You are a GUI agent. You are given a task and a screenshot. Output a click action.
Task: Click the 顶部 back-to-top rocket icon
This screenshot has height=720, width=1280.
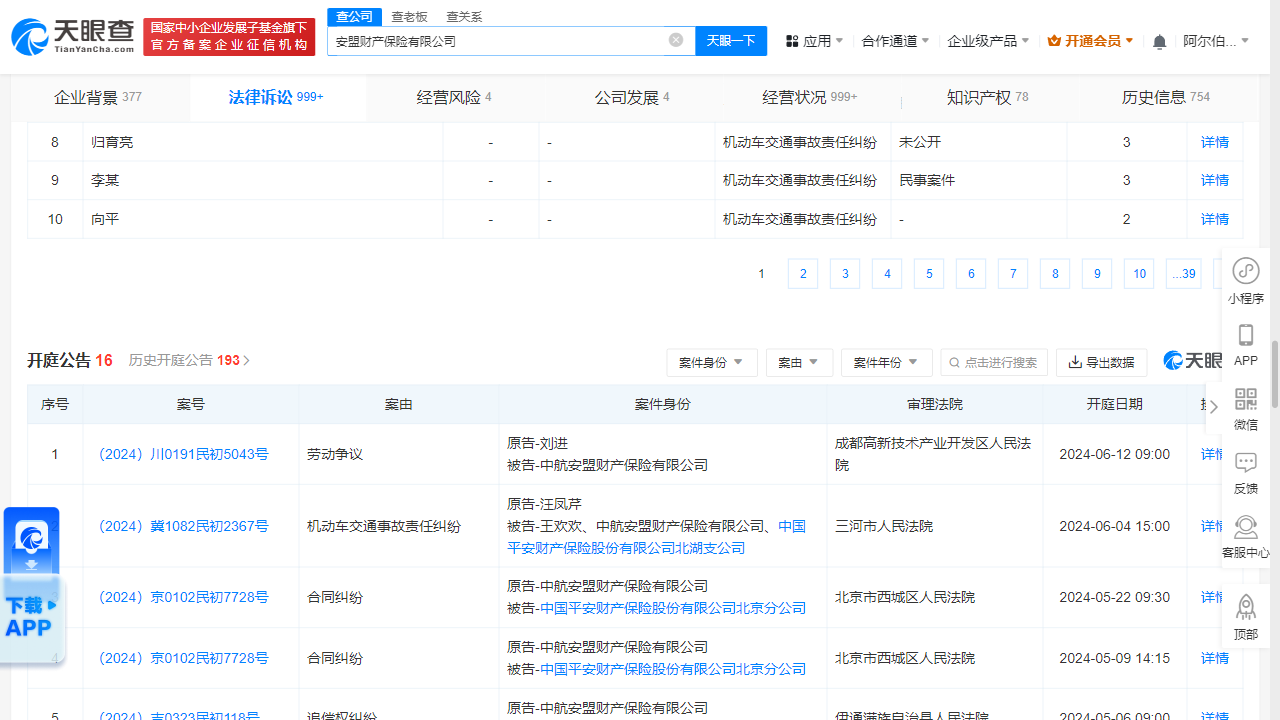(x=1245, y=606)
